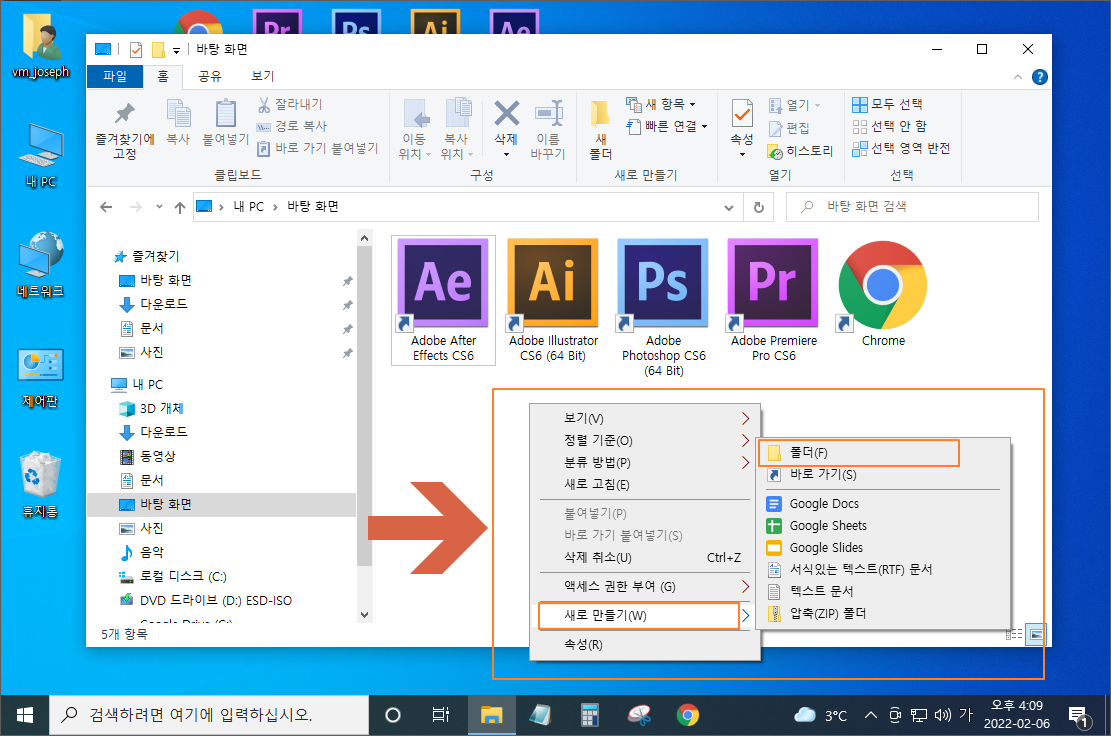Choose 삭제 취소(U) in context menu

click(645, 557)
